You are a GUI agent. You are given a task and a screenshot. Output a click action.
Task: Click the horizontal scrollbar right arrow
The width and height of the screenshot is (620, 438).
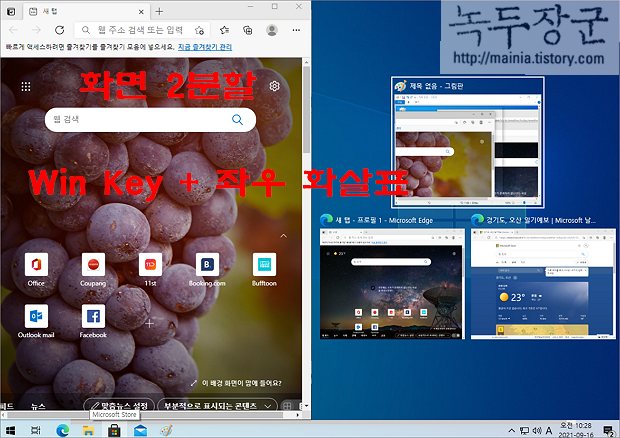(298, 415)
